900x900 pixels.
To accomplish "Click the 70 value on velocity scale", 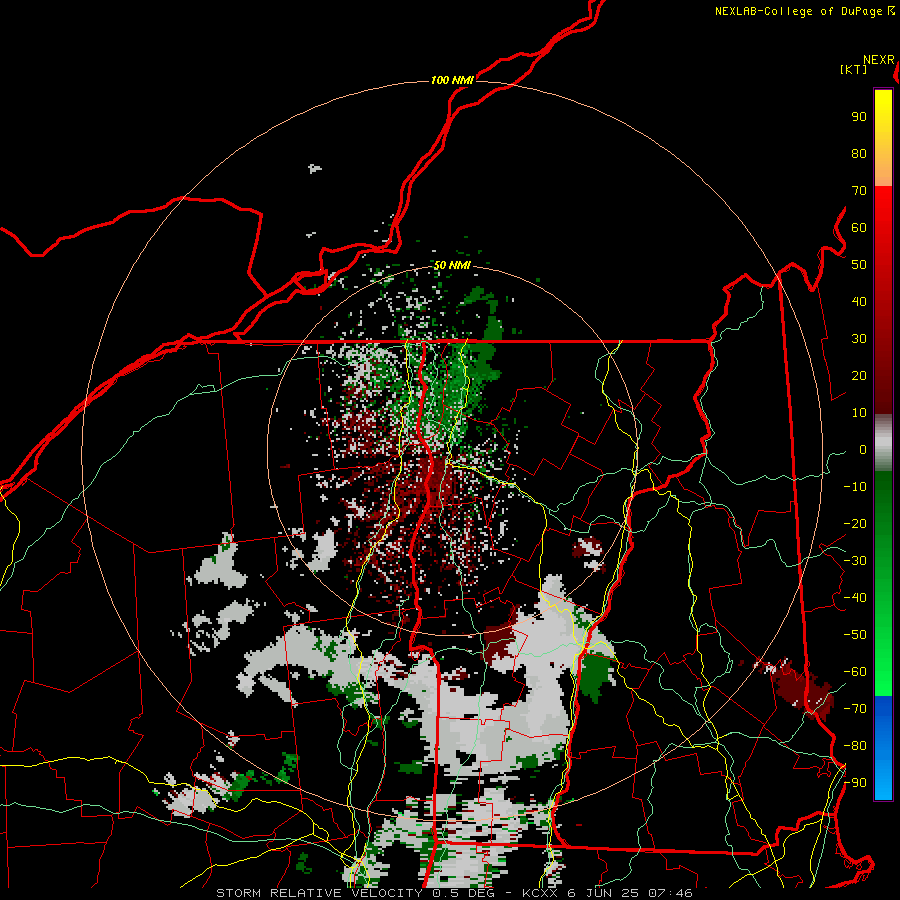I will (859, 191).
